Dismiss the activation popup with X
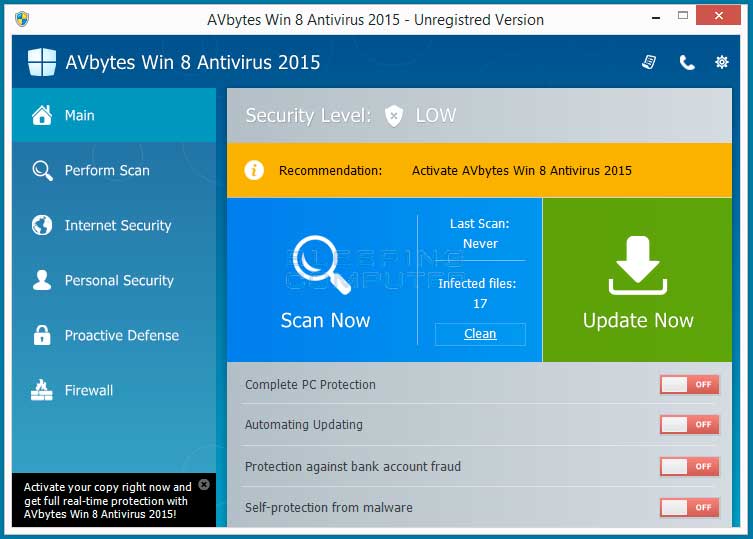 click(204, 484)
